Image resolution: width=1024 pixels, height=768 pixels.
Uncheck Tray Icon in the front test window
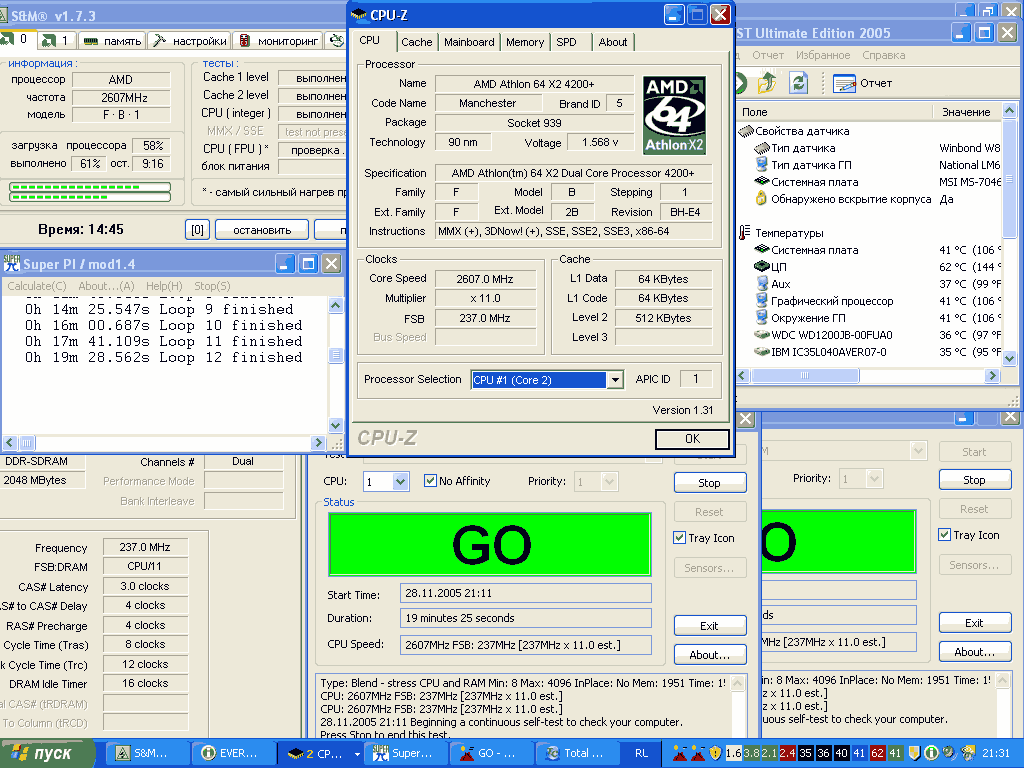pos(680,538)
